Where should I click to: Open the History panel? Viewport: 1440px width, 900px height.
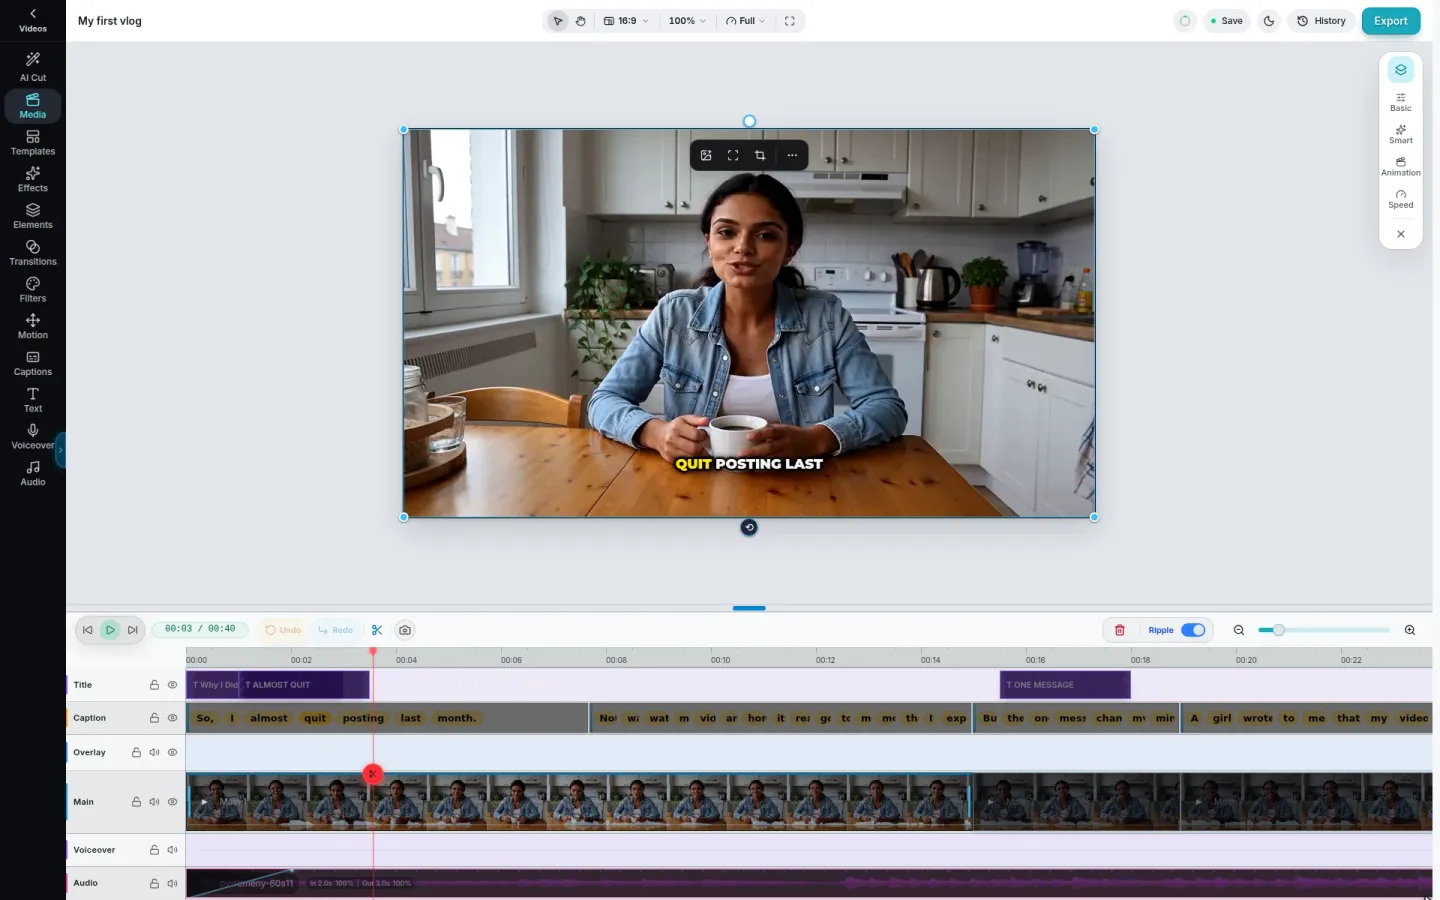click(x=1321, y=21)
